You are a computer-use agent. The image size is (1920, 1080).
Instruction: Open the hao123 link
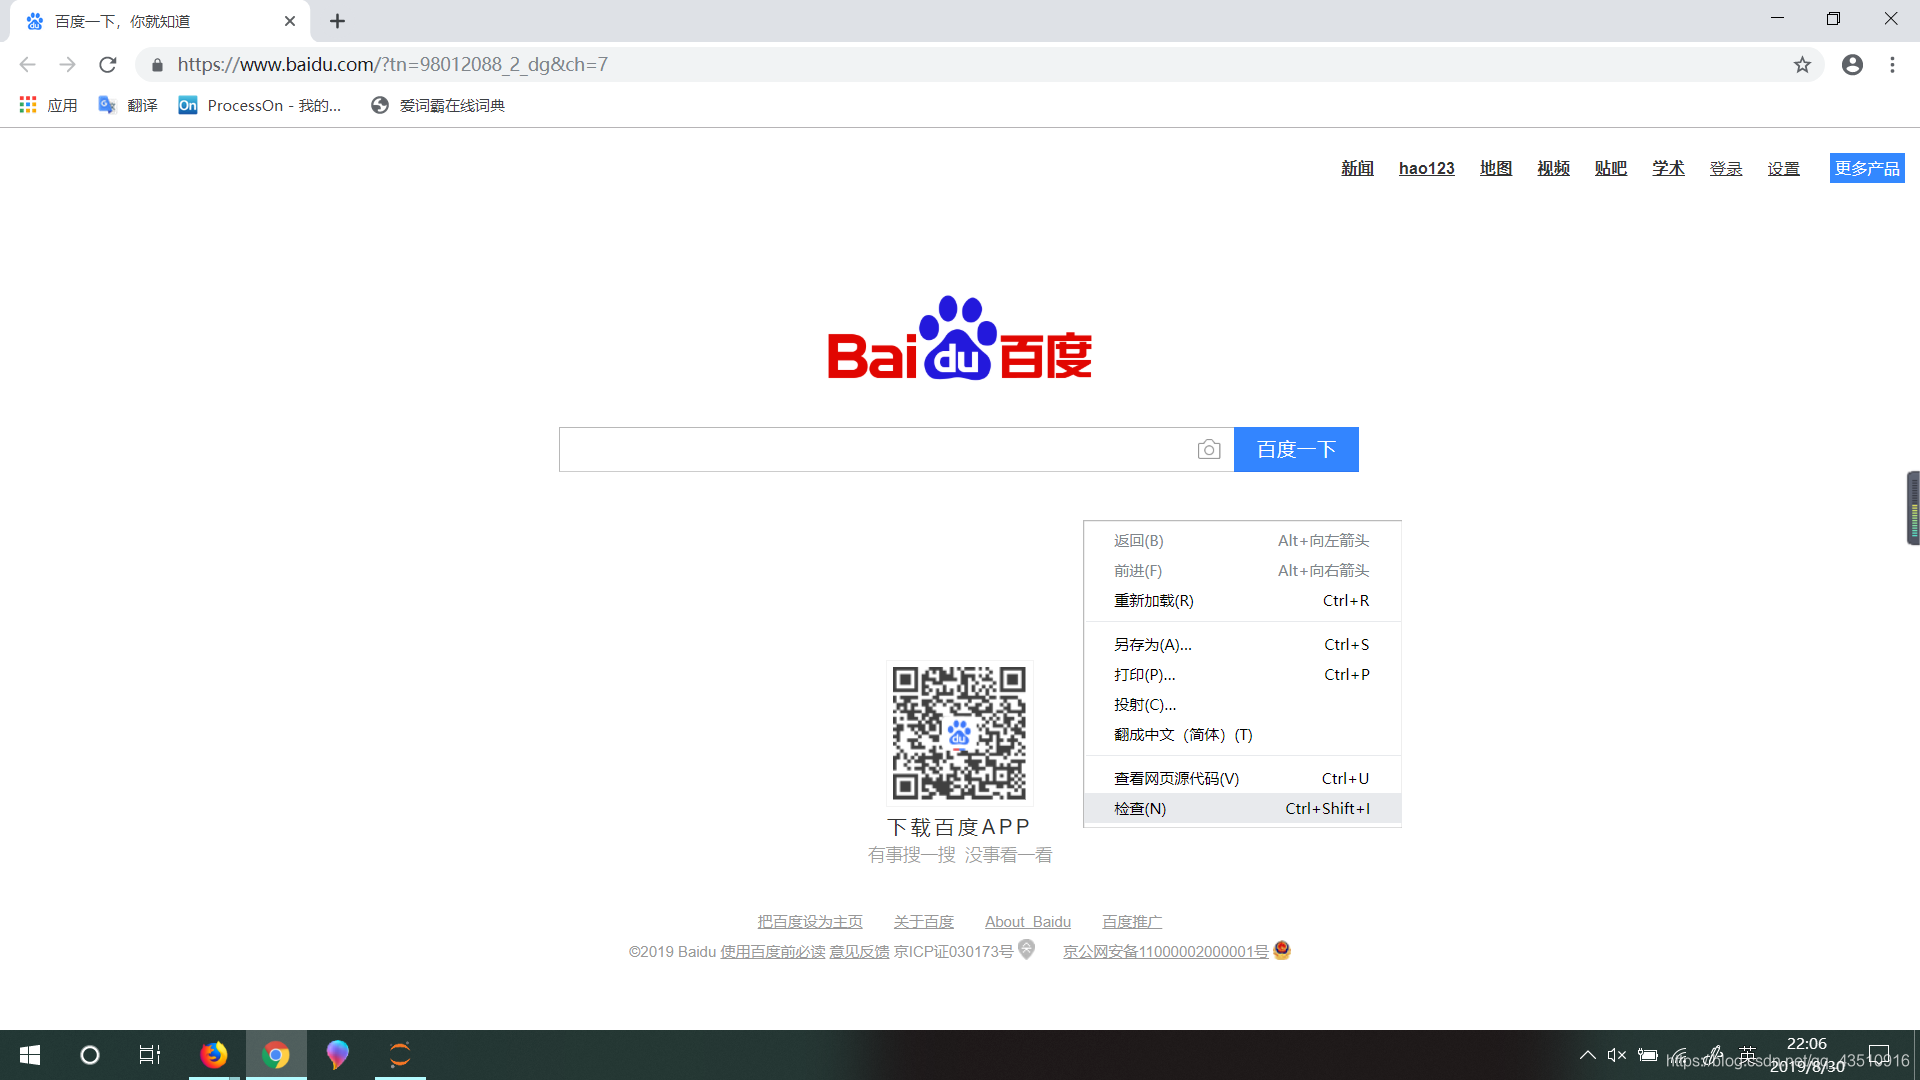1426,169
